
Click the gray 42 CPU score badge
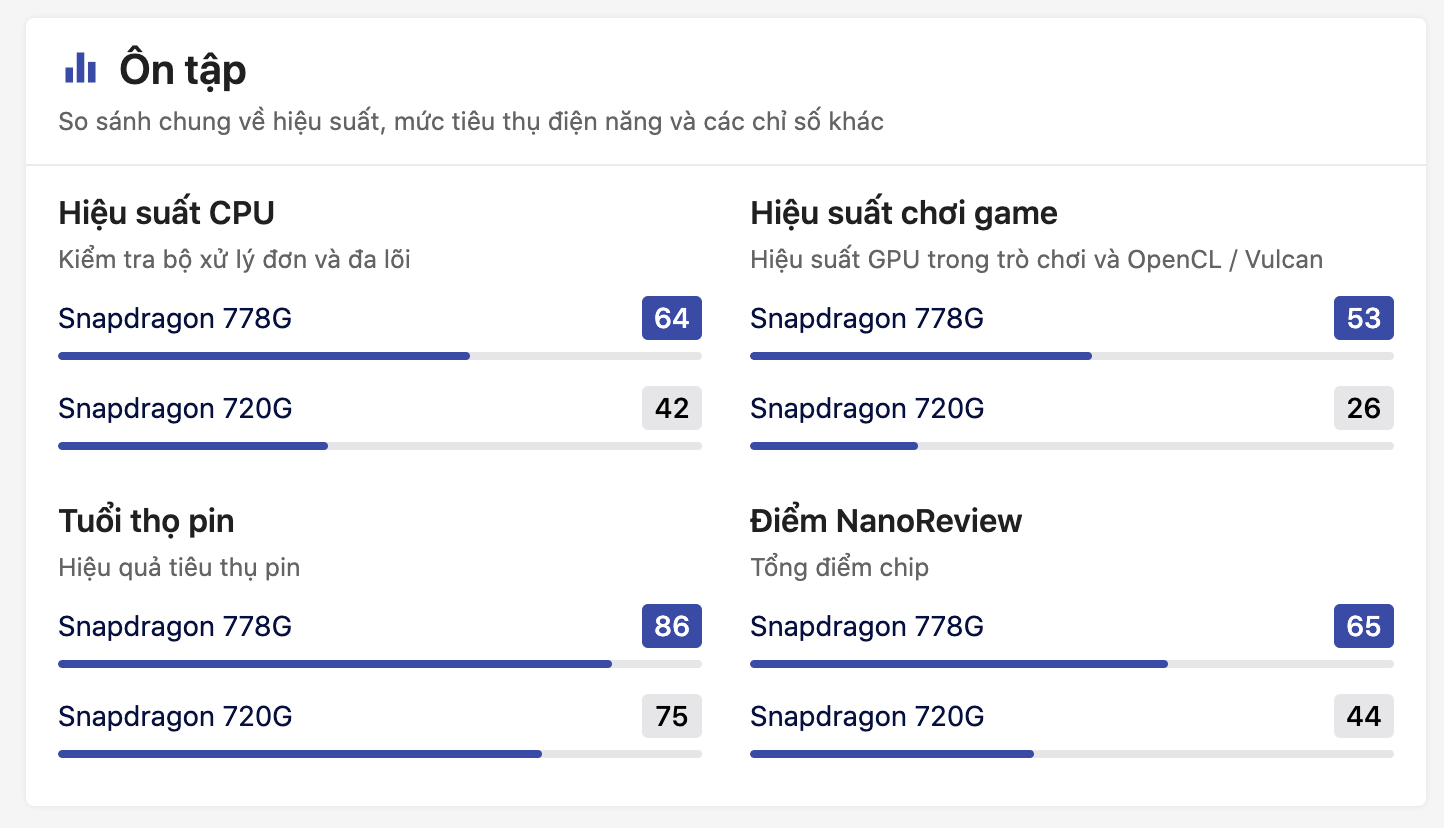[x=671, y=408]
